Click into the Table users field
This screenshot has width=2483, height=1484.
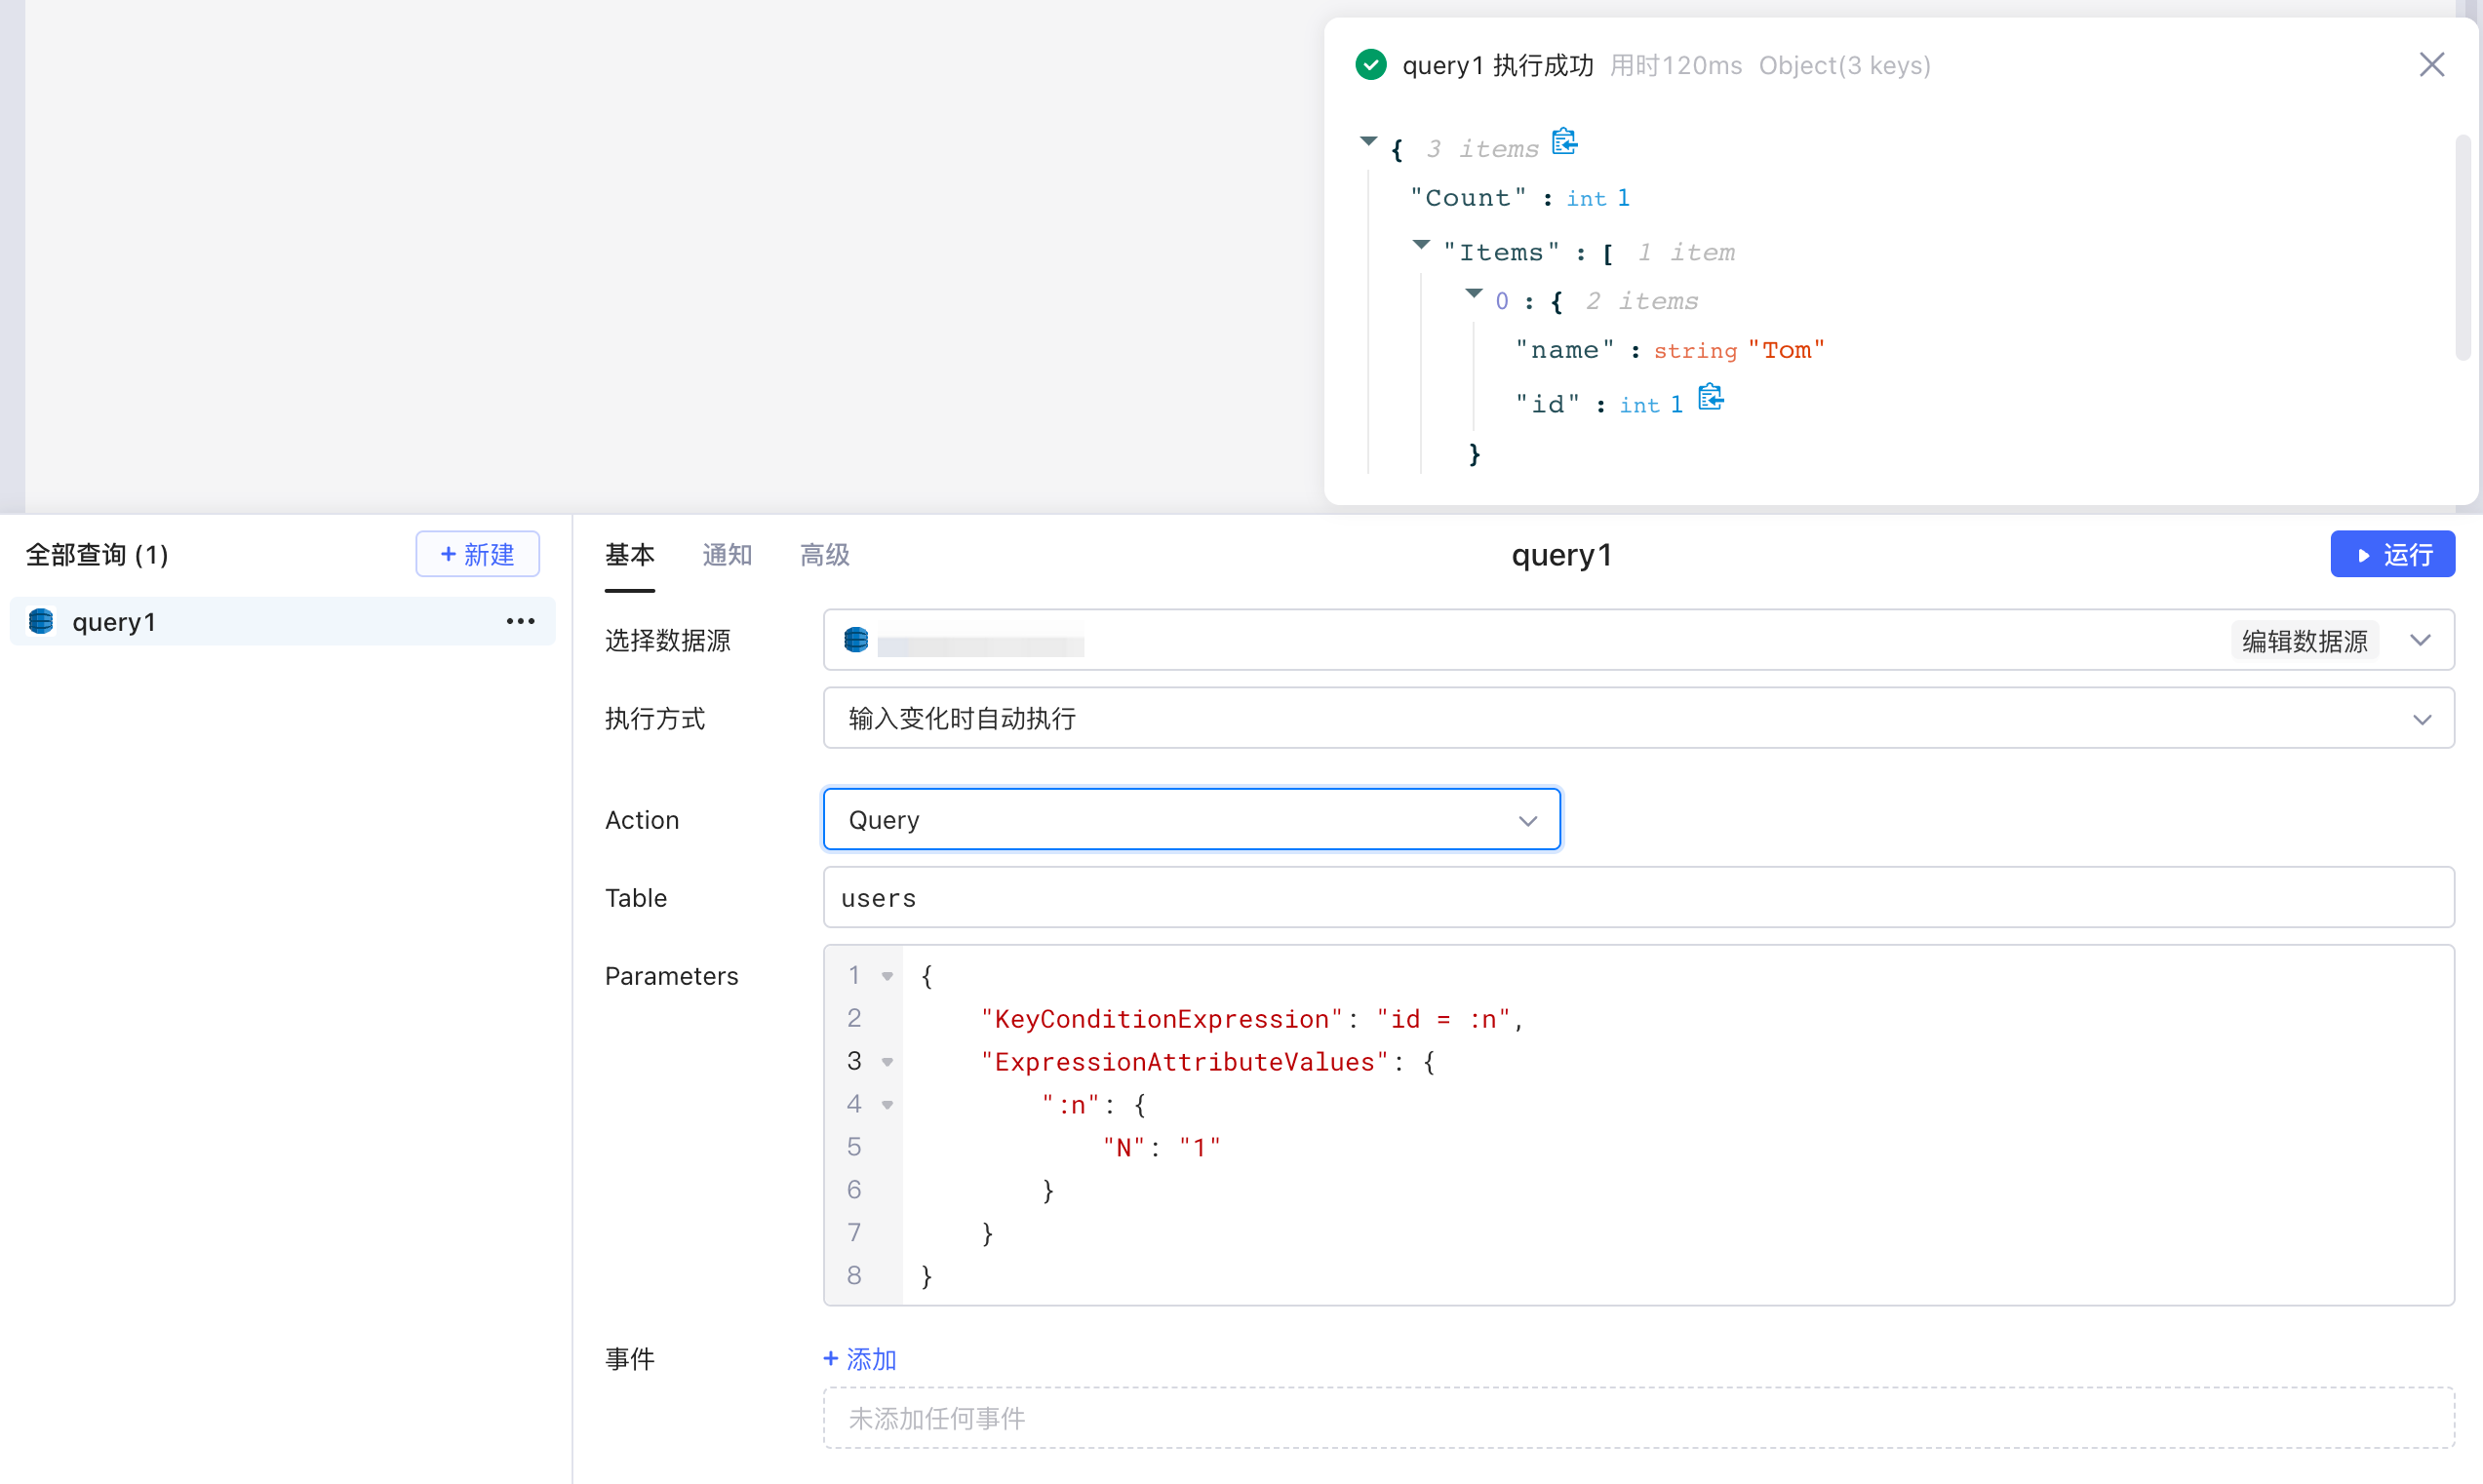(1637, 897)
